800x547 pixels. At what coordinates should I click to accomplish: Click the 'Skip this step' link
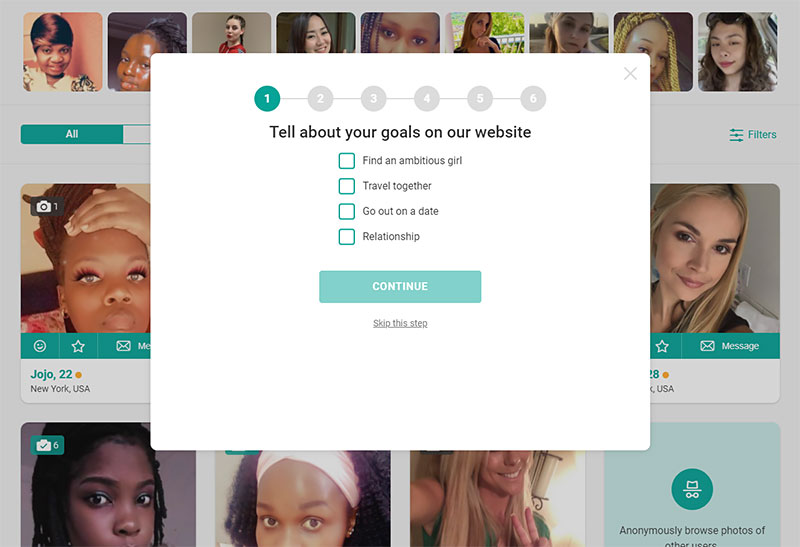point(400,323)
